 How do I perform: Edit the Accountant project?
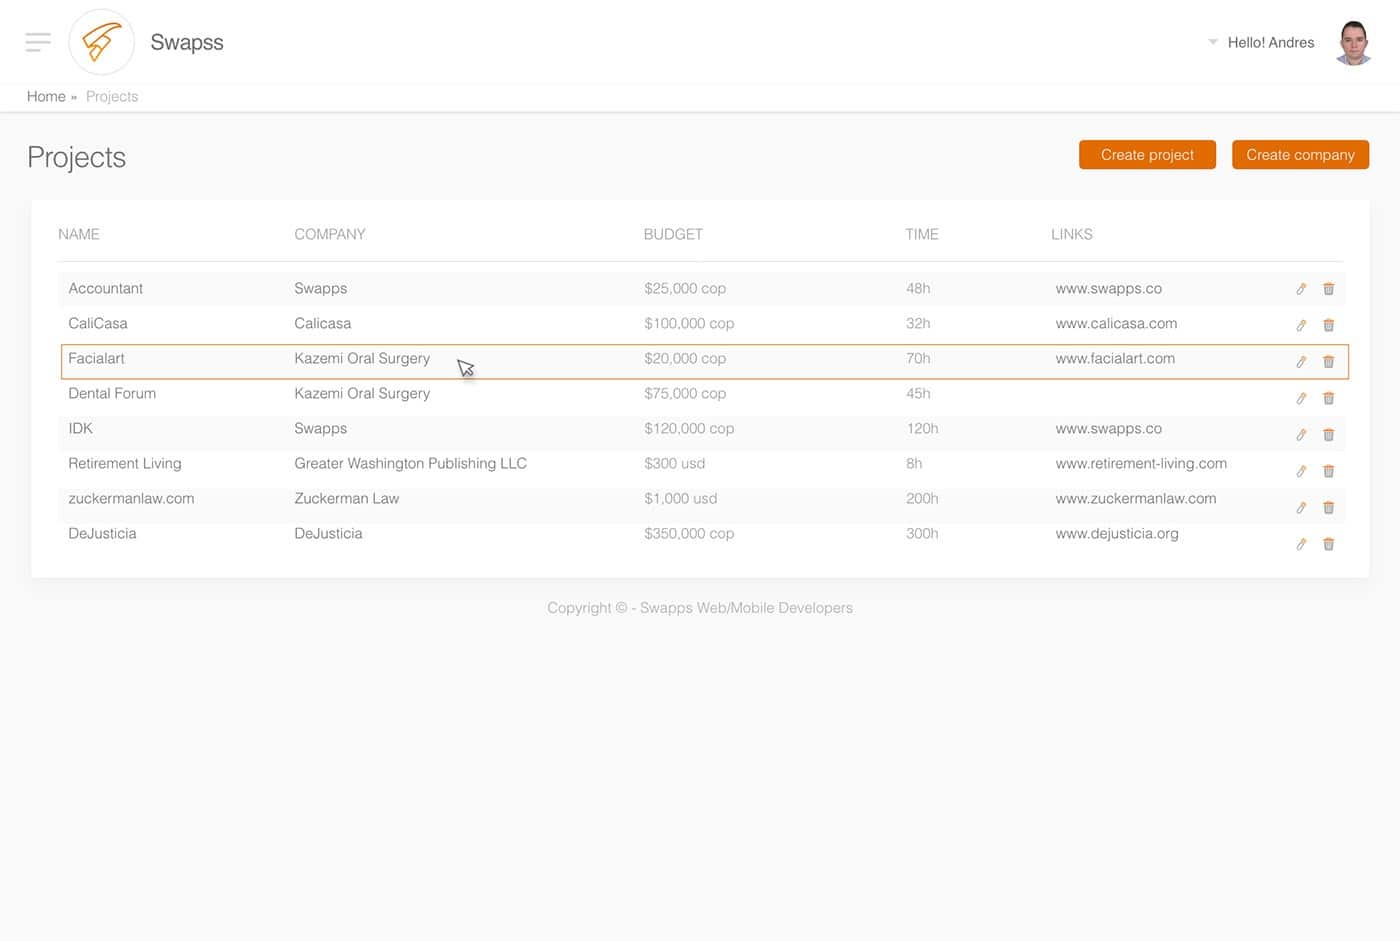1301,289
